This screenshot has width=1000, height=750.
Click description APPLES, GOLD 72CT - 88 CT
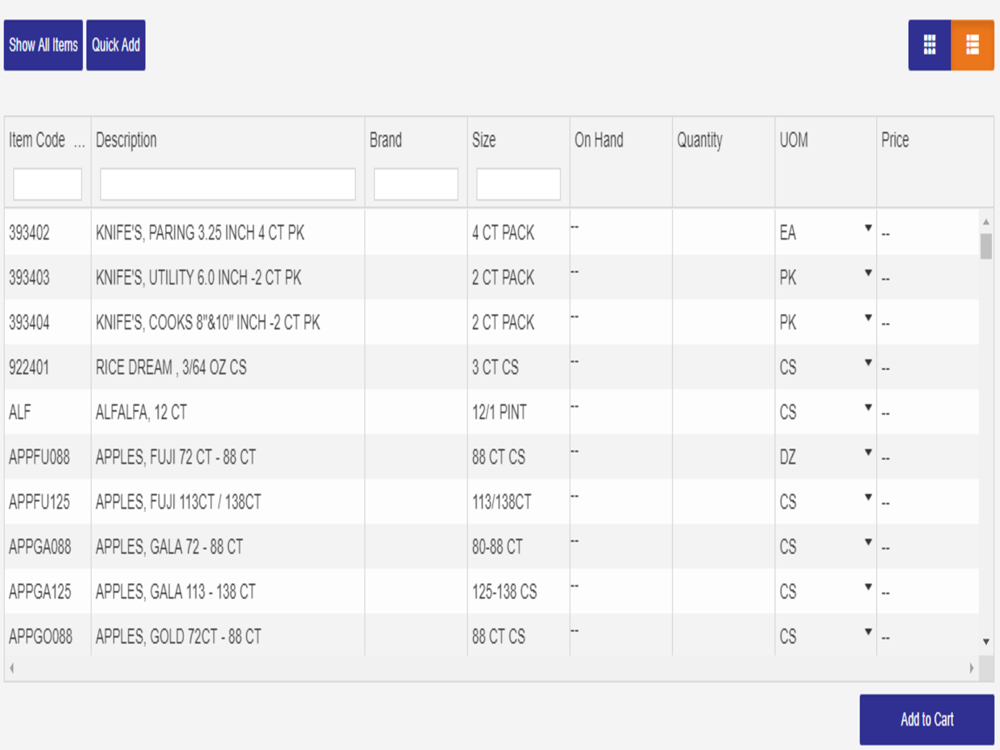click(x=179, y=636)
